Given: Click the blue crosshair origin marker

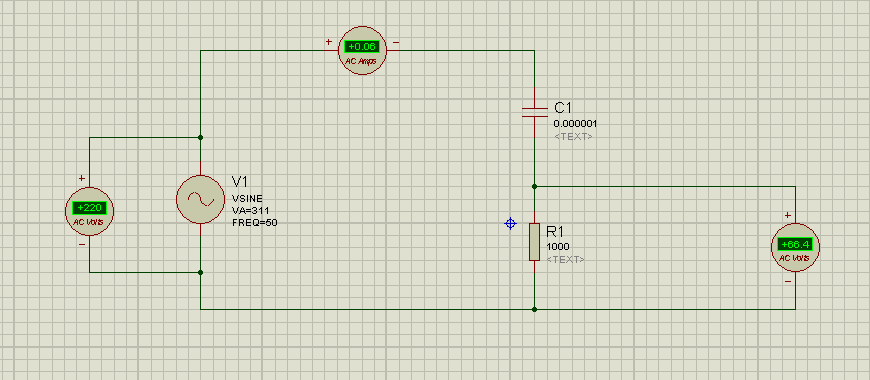Looking at the screenshot, I should point(510,224).
